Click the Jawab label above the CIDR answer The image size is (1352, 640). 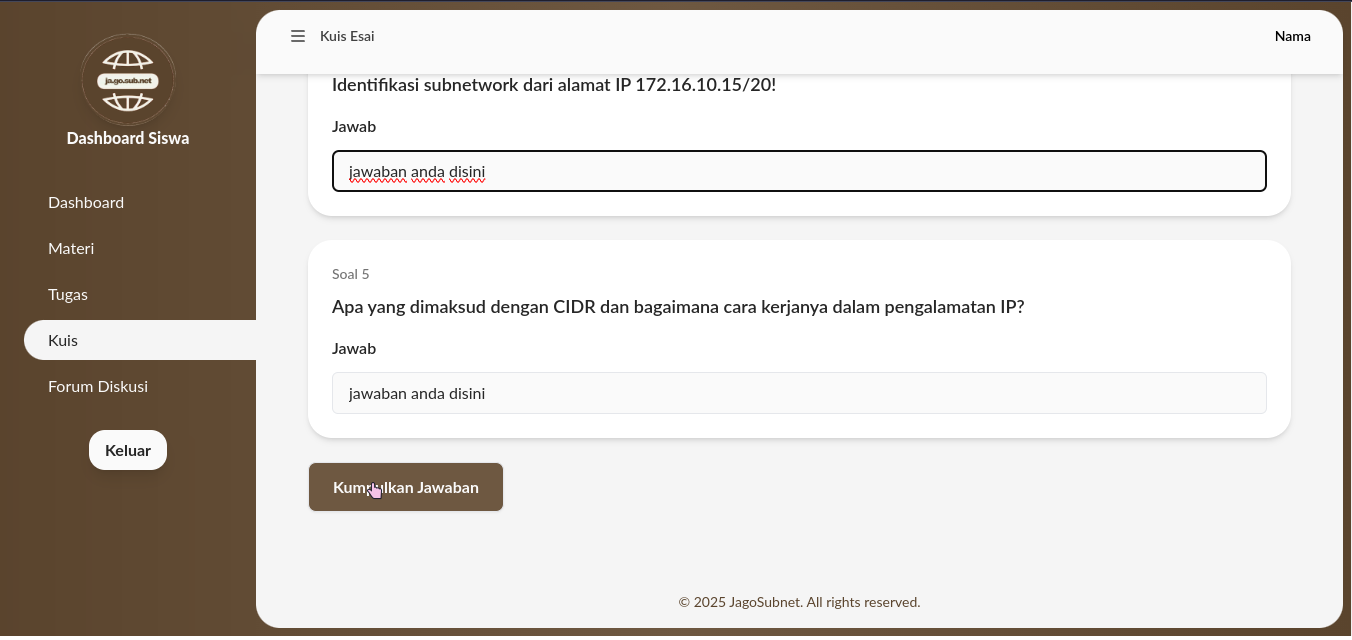[354, 348]
